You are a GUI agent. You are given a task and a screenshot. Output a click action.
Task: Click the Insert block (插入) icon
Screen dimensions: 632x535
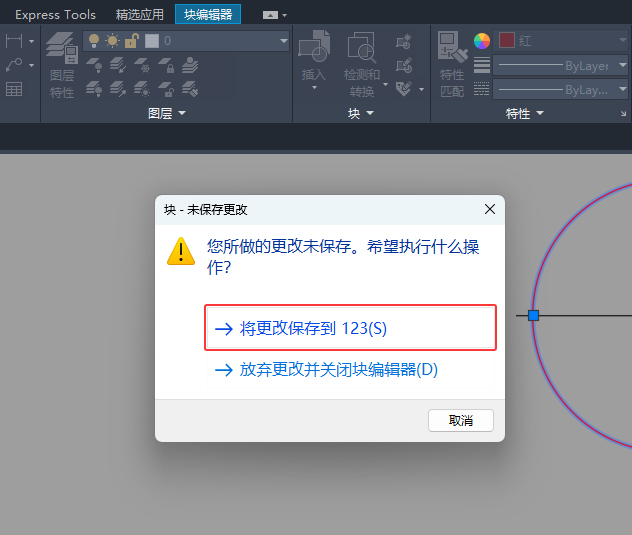(x=314, y=46)
